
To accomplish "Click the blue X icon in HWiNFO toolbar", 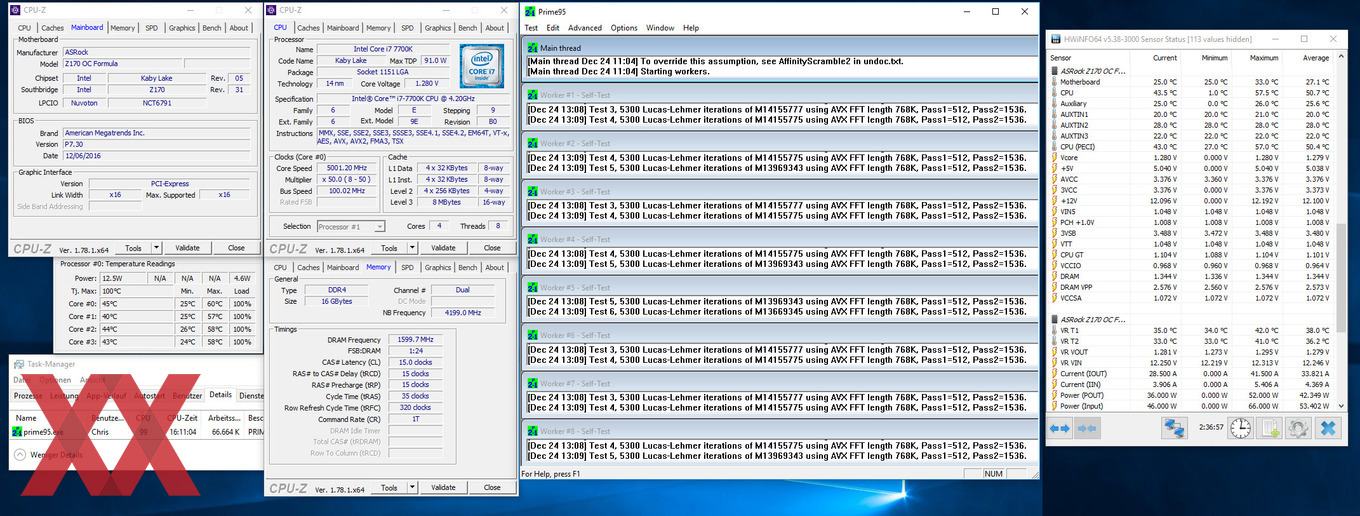I will (1328, 428).
